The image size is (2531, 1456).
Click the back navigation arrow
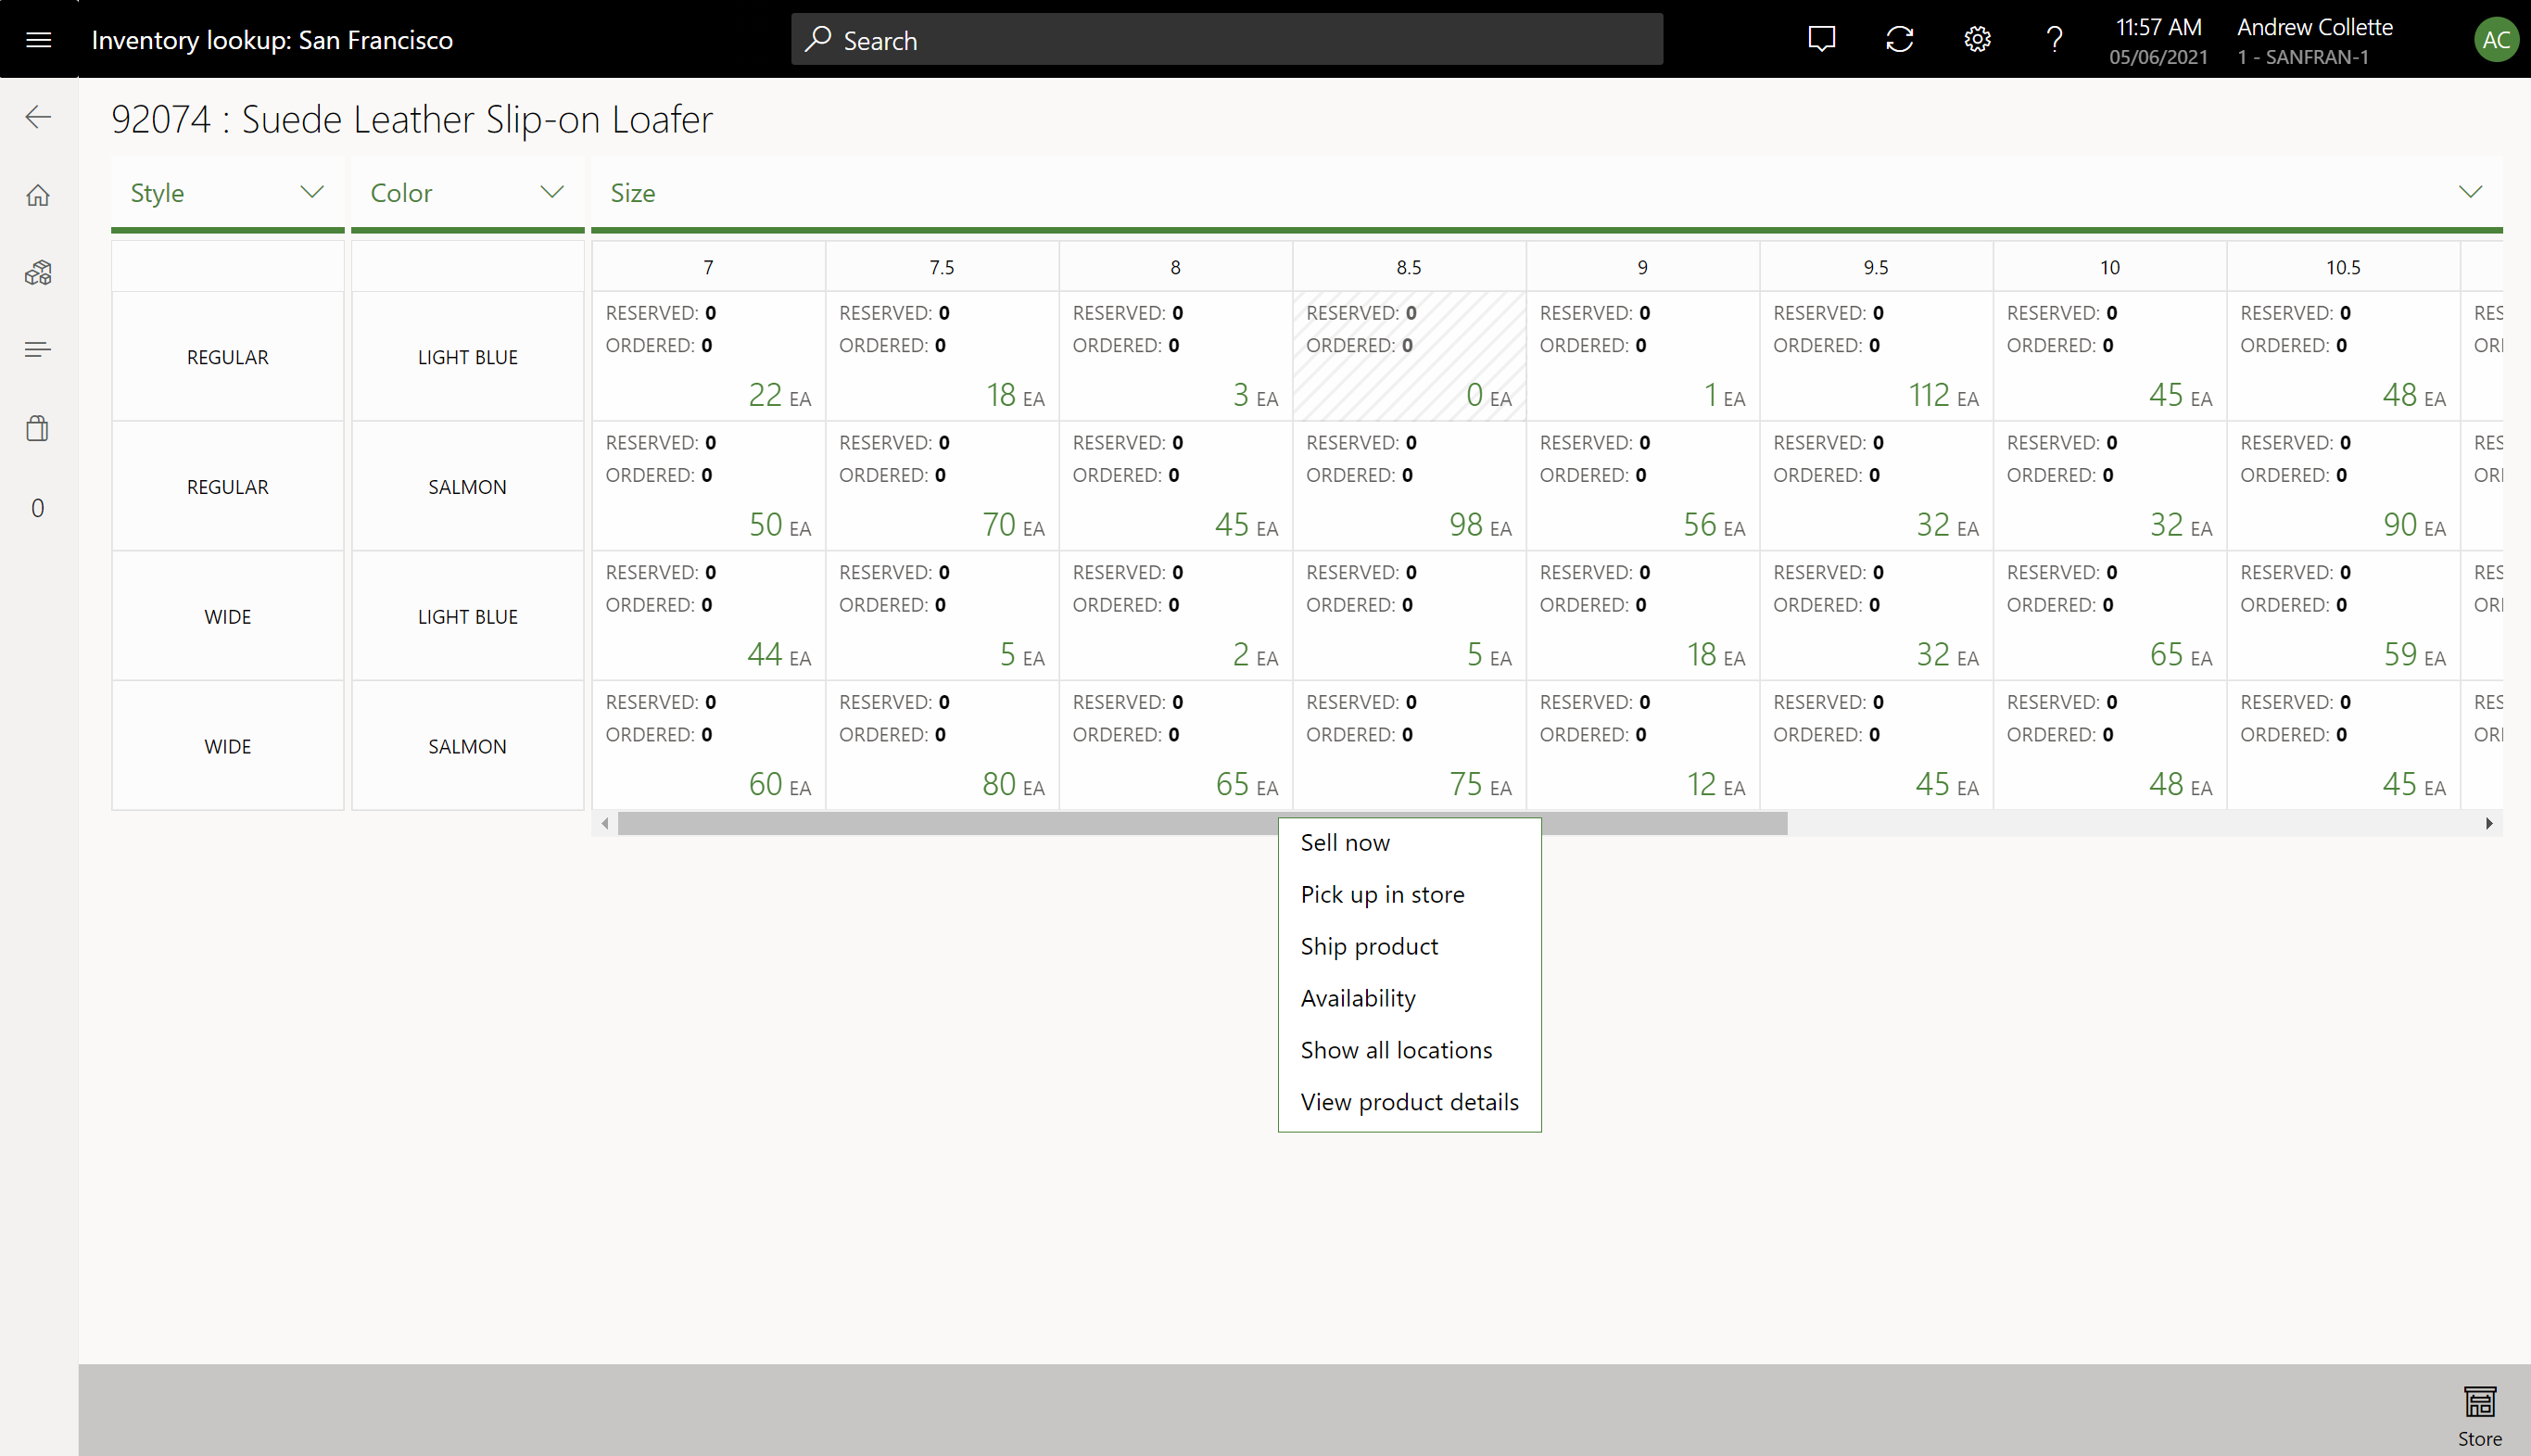(38, 117)
